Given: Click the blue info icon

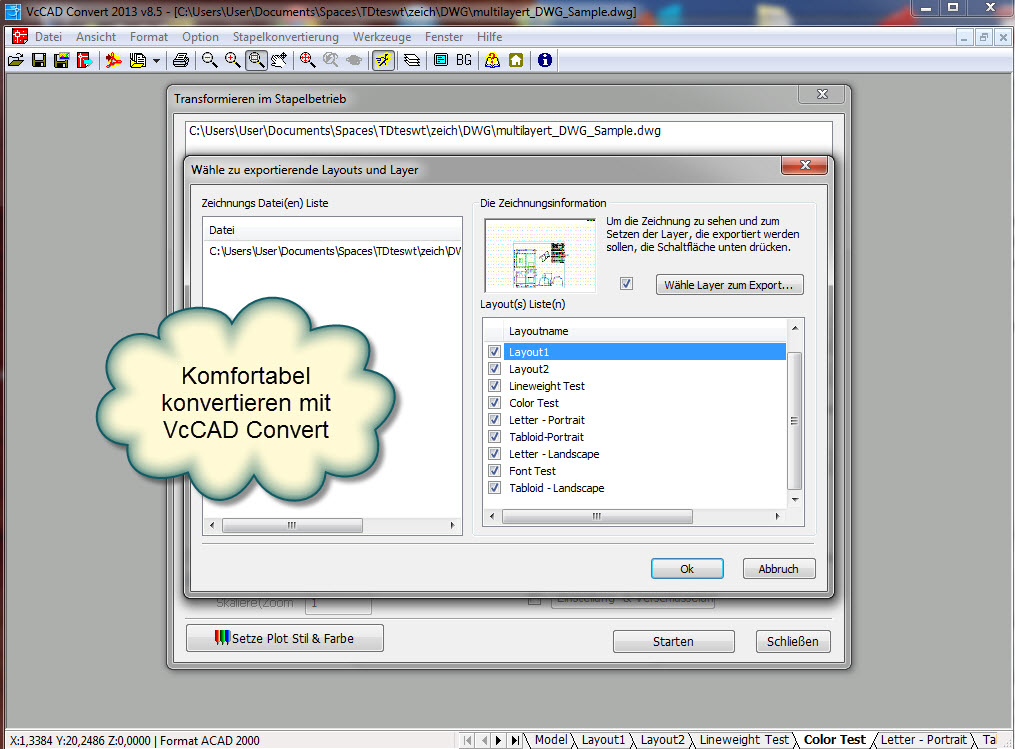Looking at the screenshot, I should (544, 60).
